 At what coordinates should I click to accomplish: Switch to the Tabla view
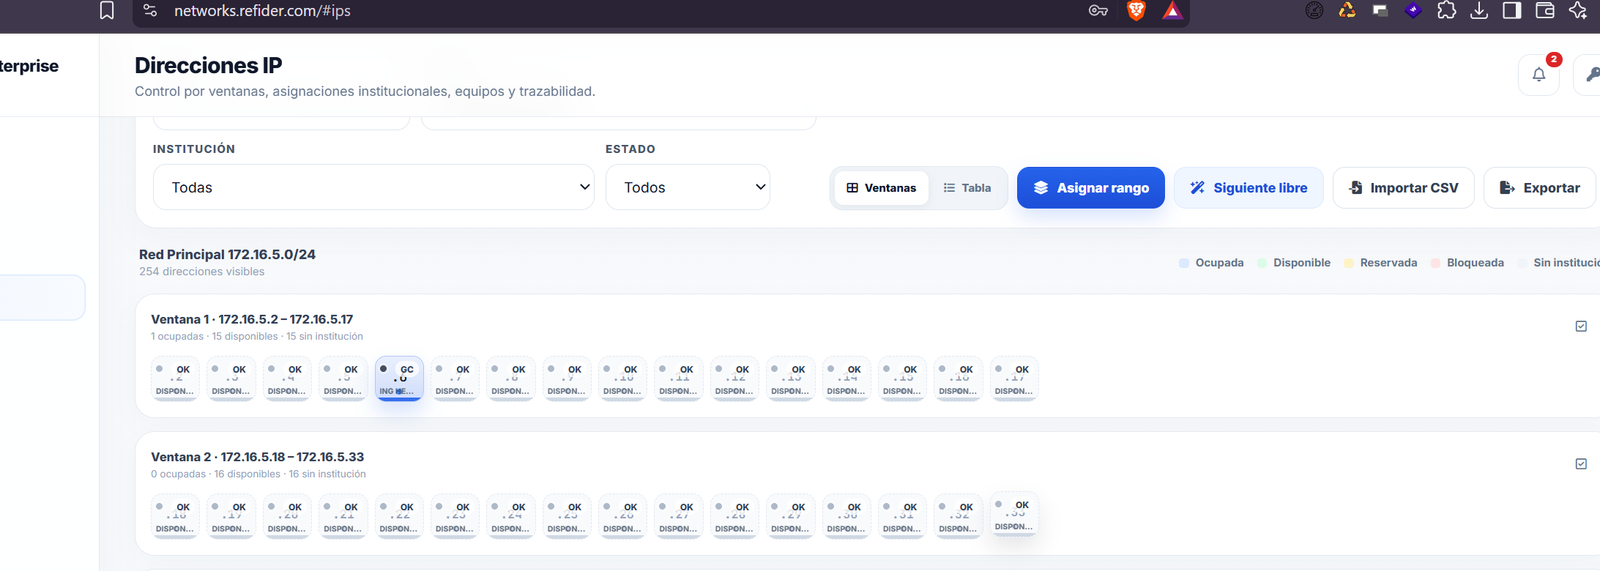coord(967,188)
